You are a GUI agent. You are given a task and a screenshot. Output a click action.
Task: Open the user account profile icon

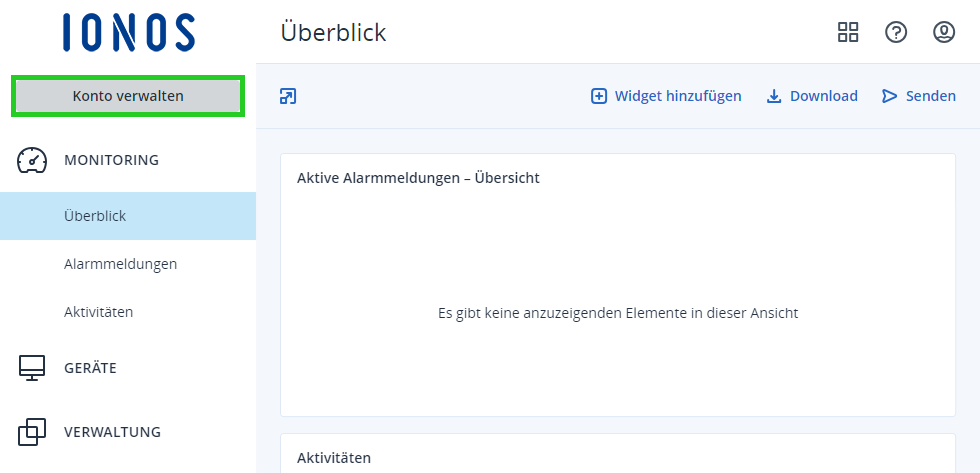[x=944, y=32]
